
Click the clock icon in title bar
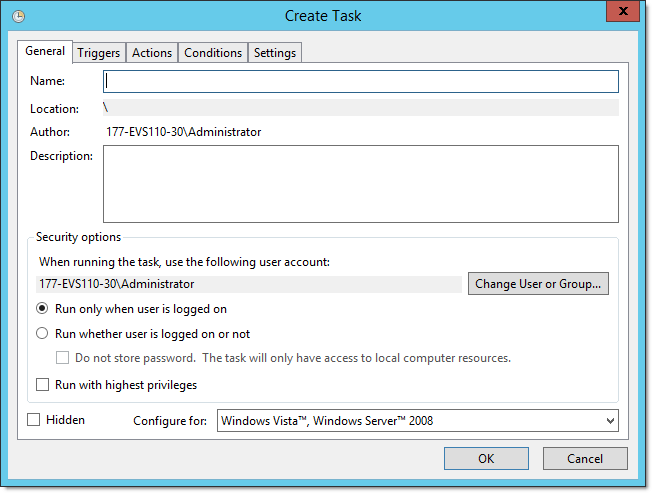click(x=18, y=16)
